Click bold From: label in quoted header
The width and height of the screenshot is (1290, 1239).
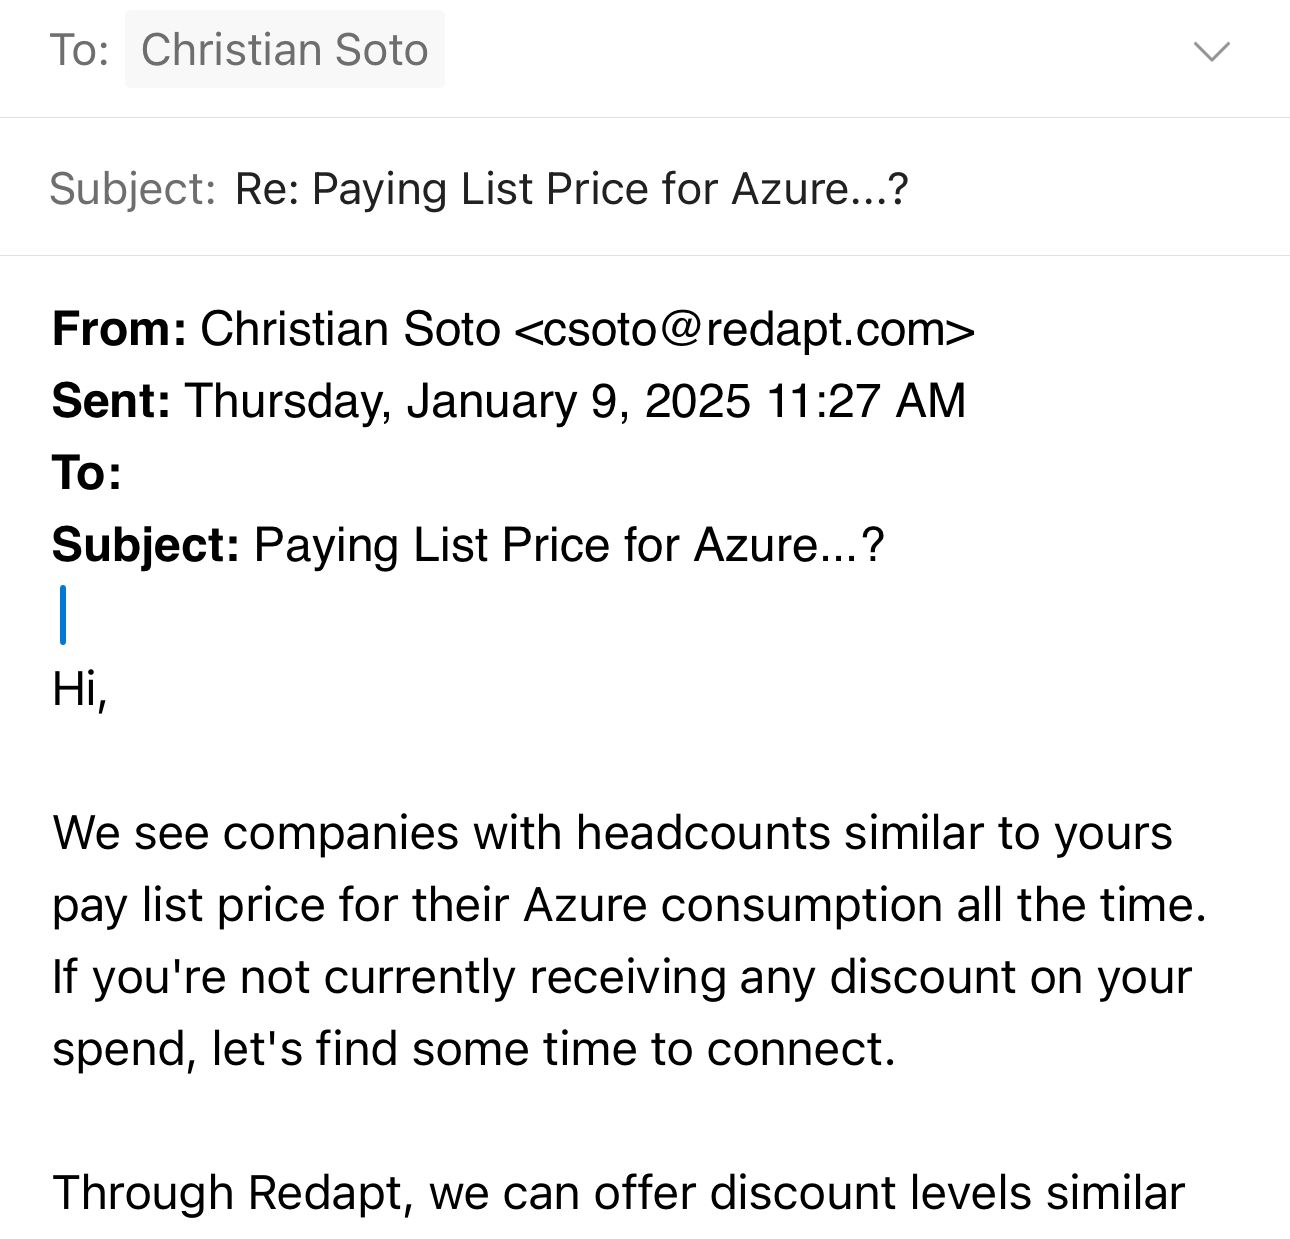pyautogui.click(x=119, y=329)
